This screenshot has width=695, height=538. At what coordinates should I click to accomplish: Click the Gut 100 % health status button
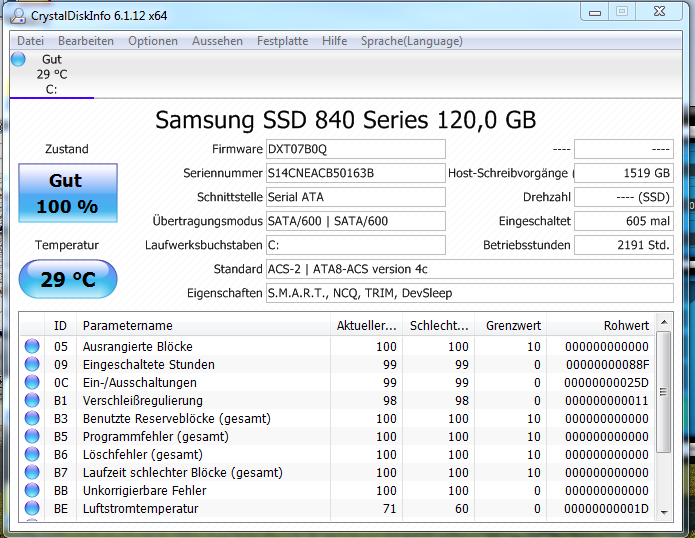(68, 193)
